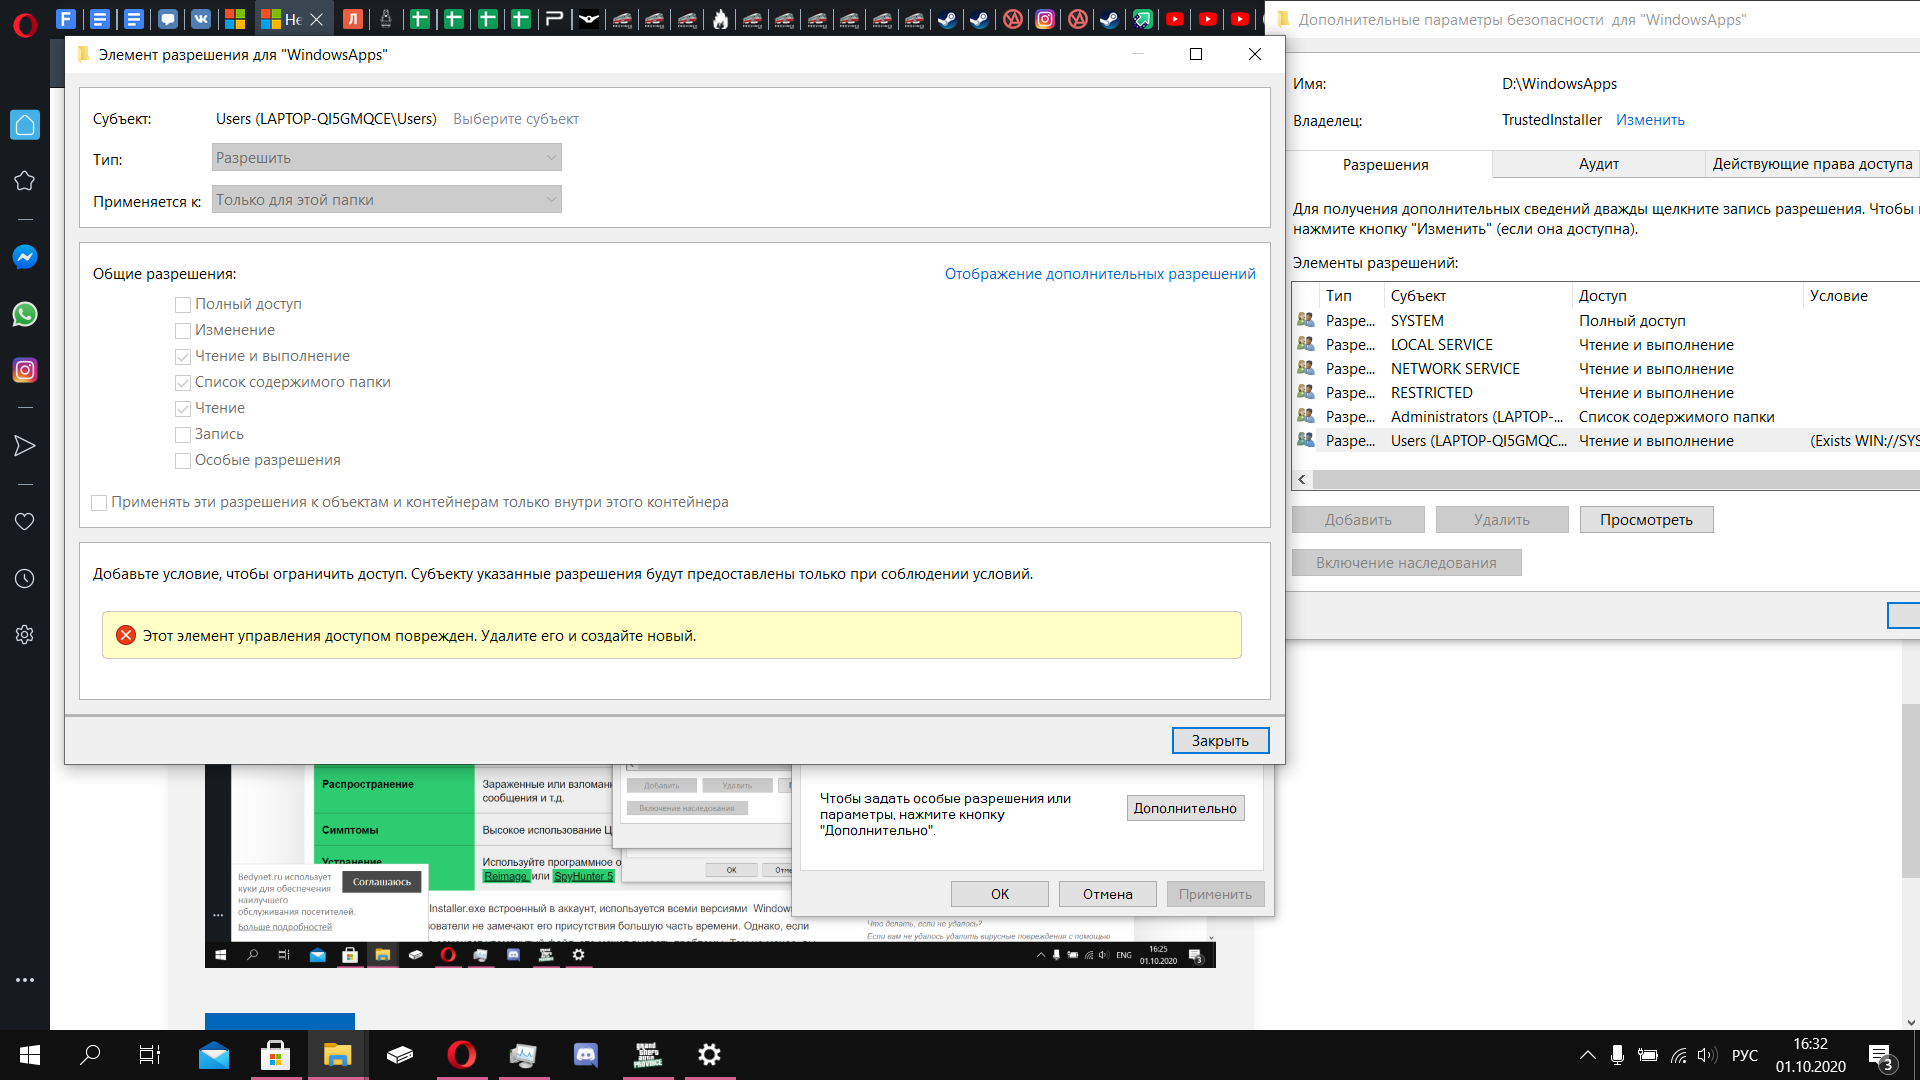Click 'OK' in properties dialog
The height and width of the screenshot is (1080, 1920).
pyautogui.click(x=1000, y=894)
